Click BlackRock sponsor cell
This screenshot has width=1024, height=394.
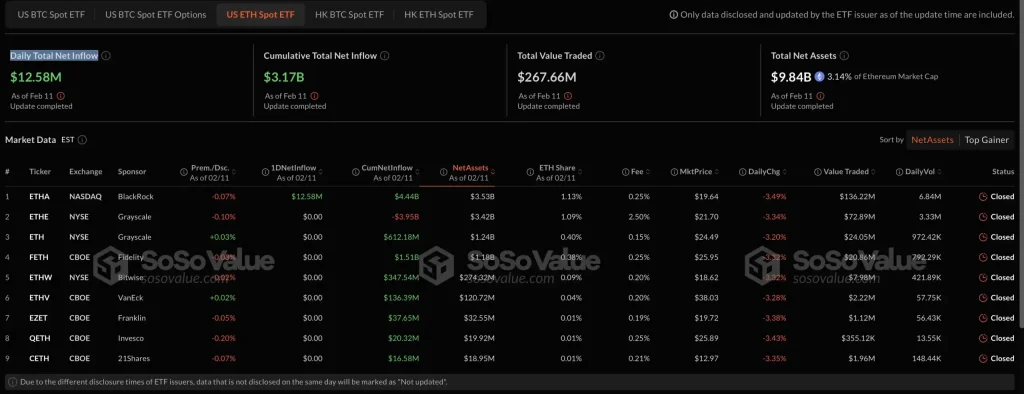click(x=135, y=197)
